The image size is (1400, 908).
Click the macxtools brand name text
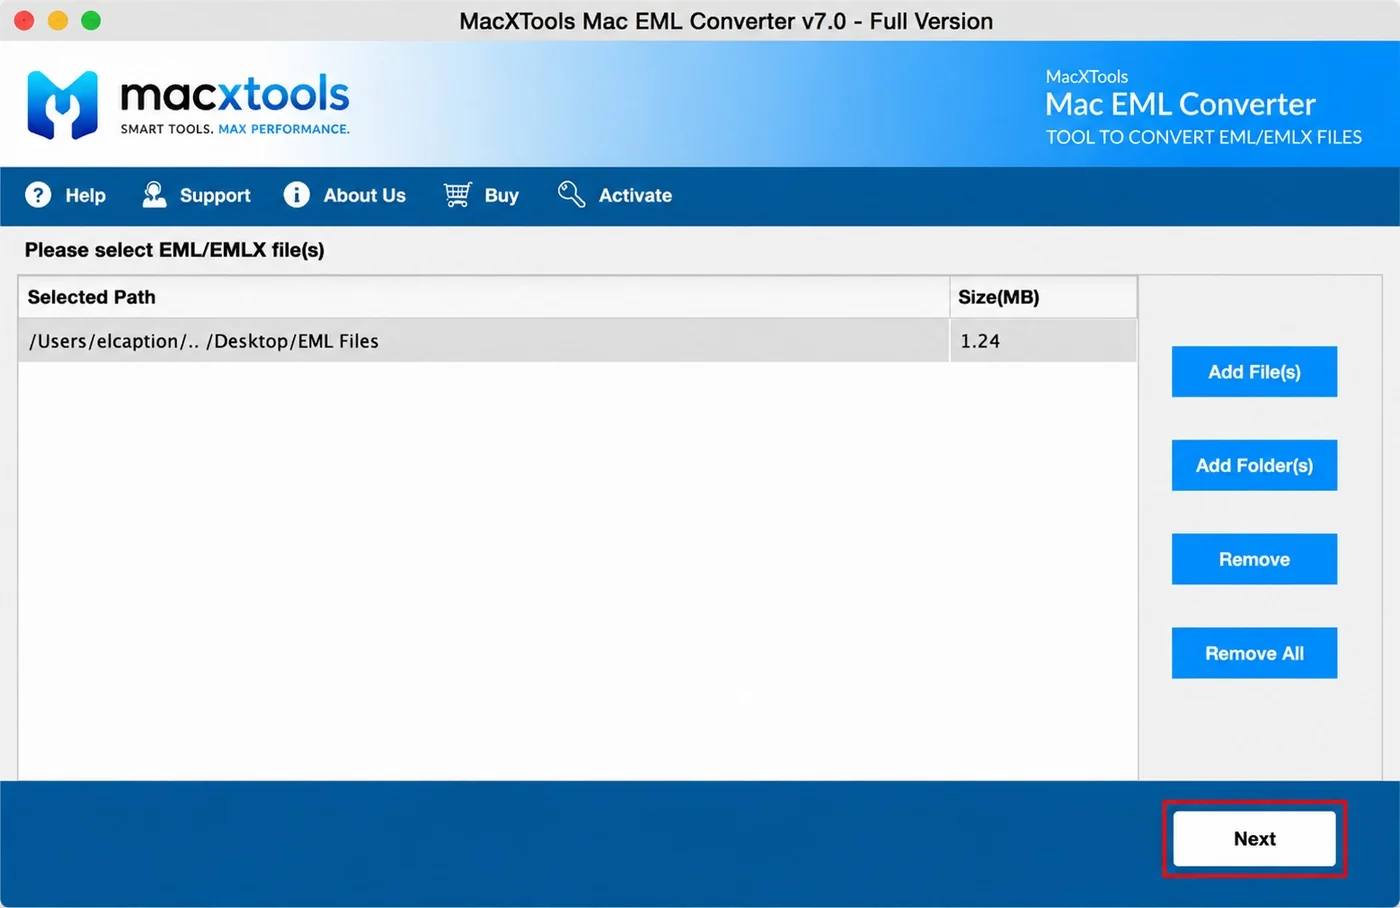click(234, 95)
